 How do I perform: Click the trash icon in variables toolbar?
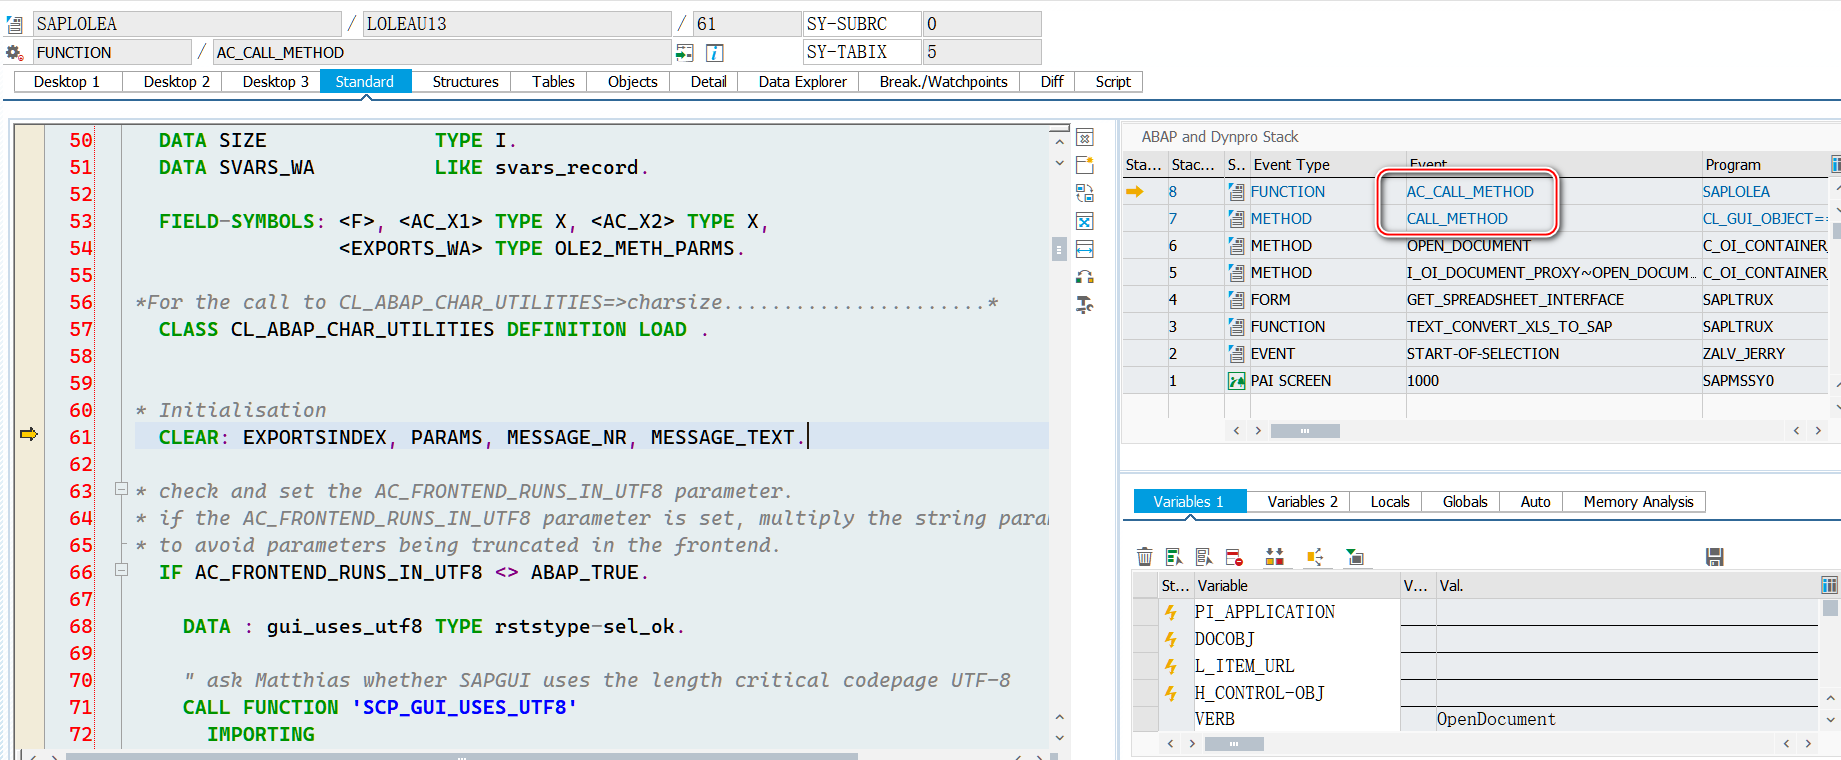[x=1145, y=557]
